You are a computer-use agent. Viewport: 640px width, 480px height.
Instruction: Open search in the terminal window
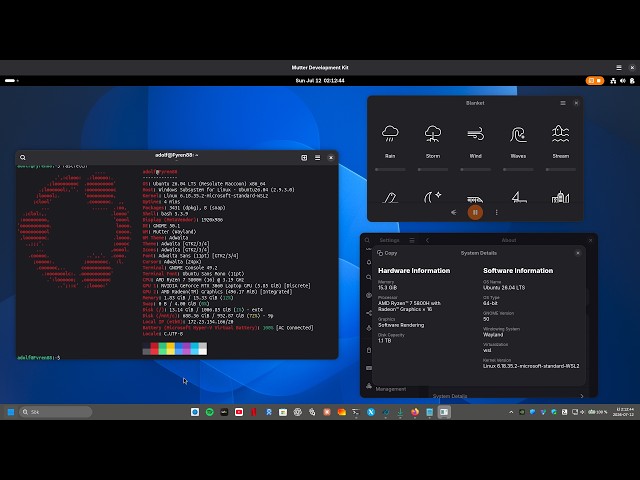(x=23, y=158)
